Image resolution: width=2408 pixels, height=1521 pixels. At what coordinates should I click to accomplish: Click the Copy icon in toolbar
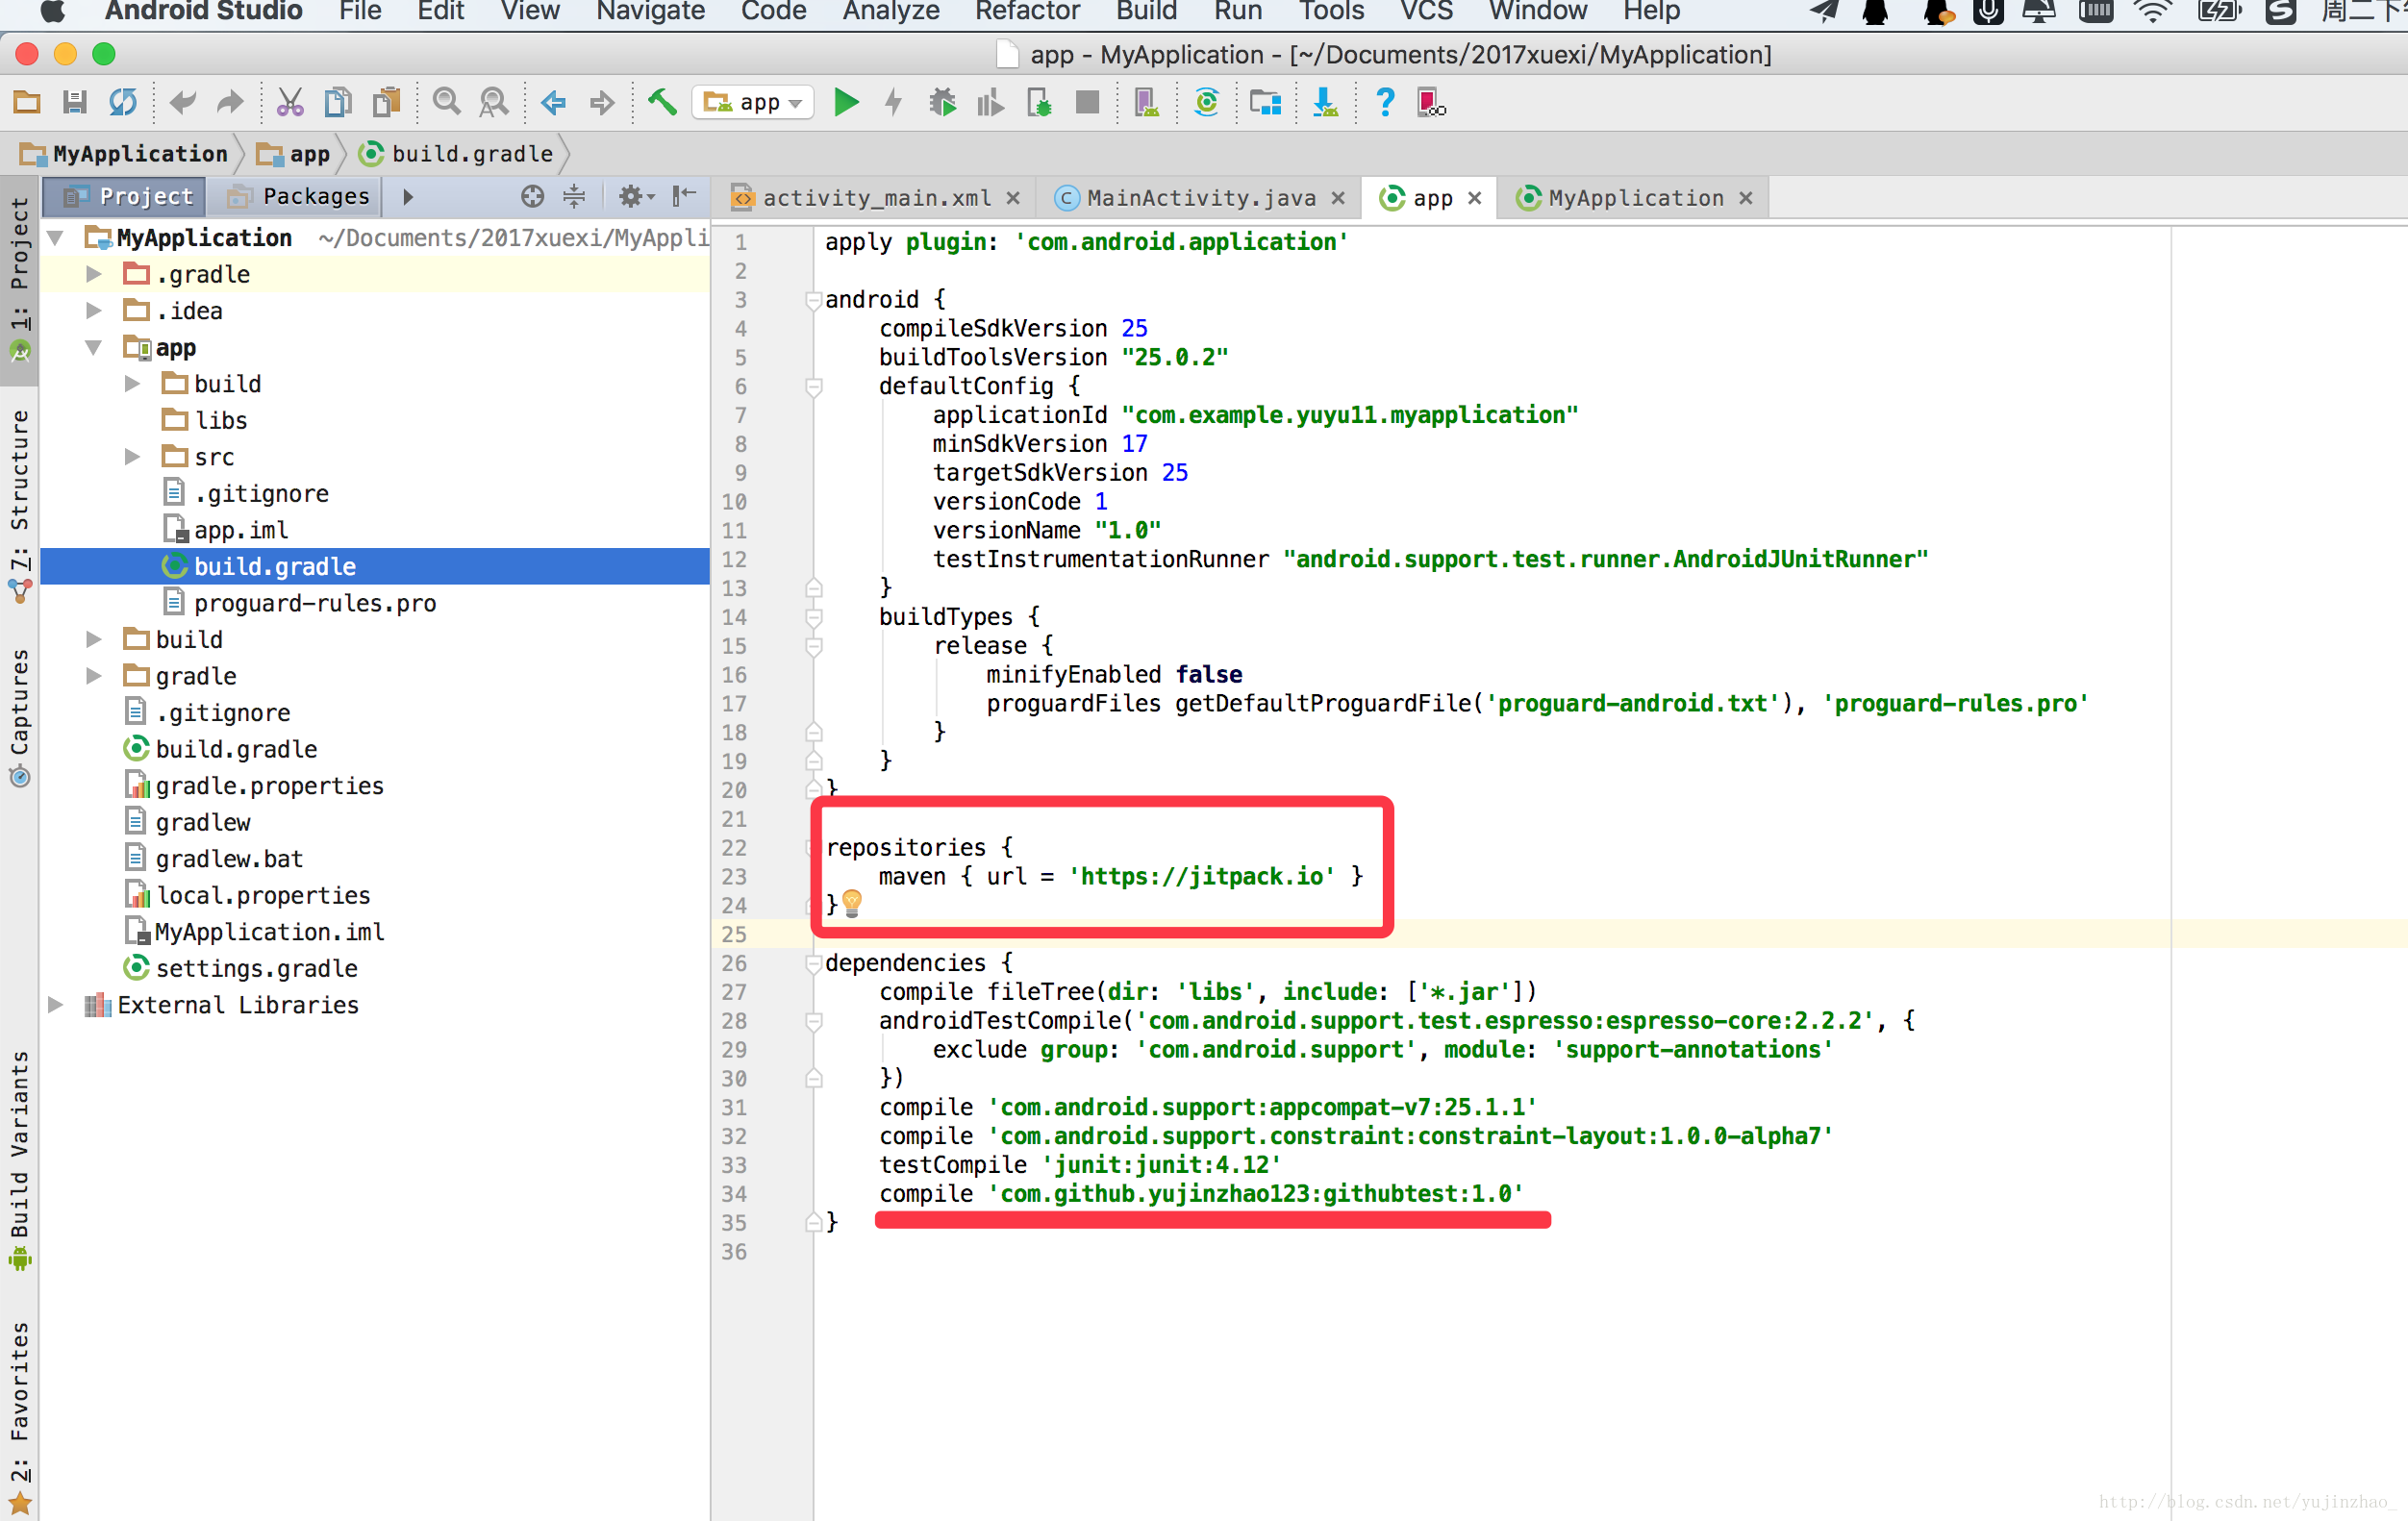(x=338, y=102)
